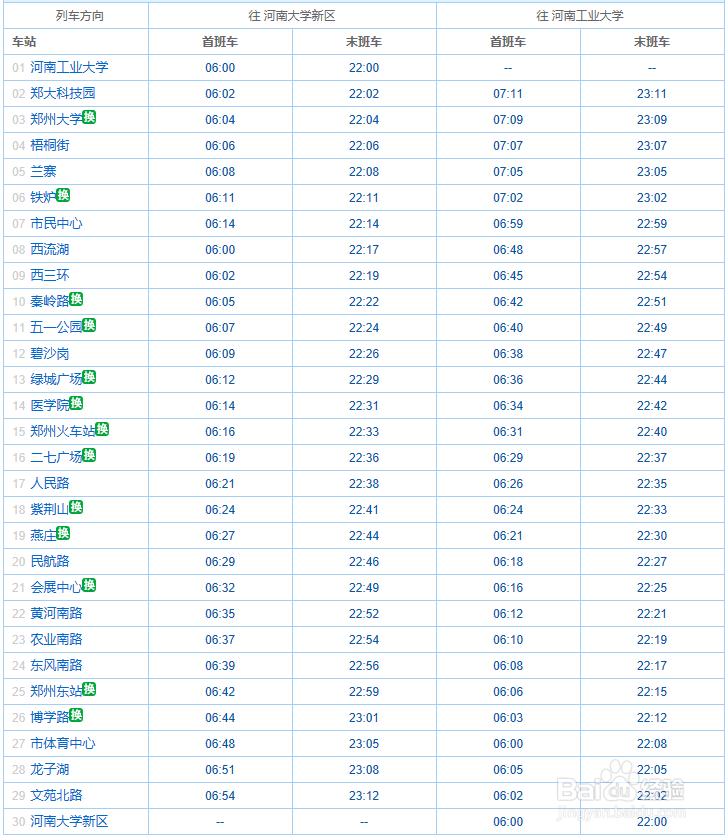Click the transfer icon beside 燕庄
726x837 pixels.
(63, 533)
